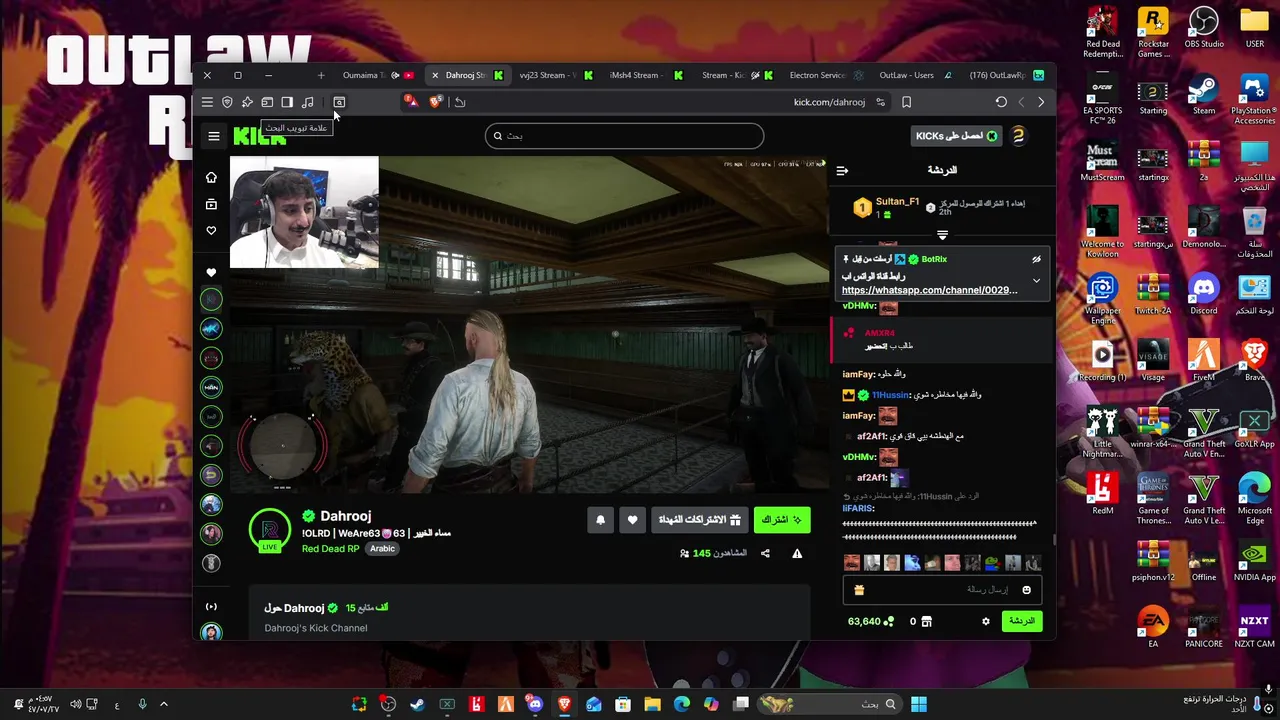The width and height of the screenshot is (1280, 720).
Task: Open the Windows Start button on taskbar
Action: tap(918, 704)
